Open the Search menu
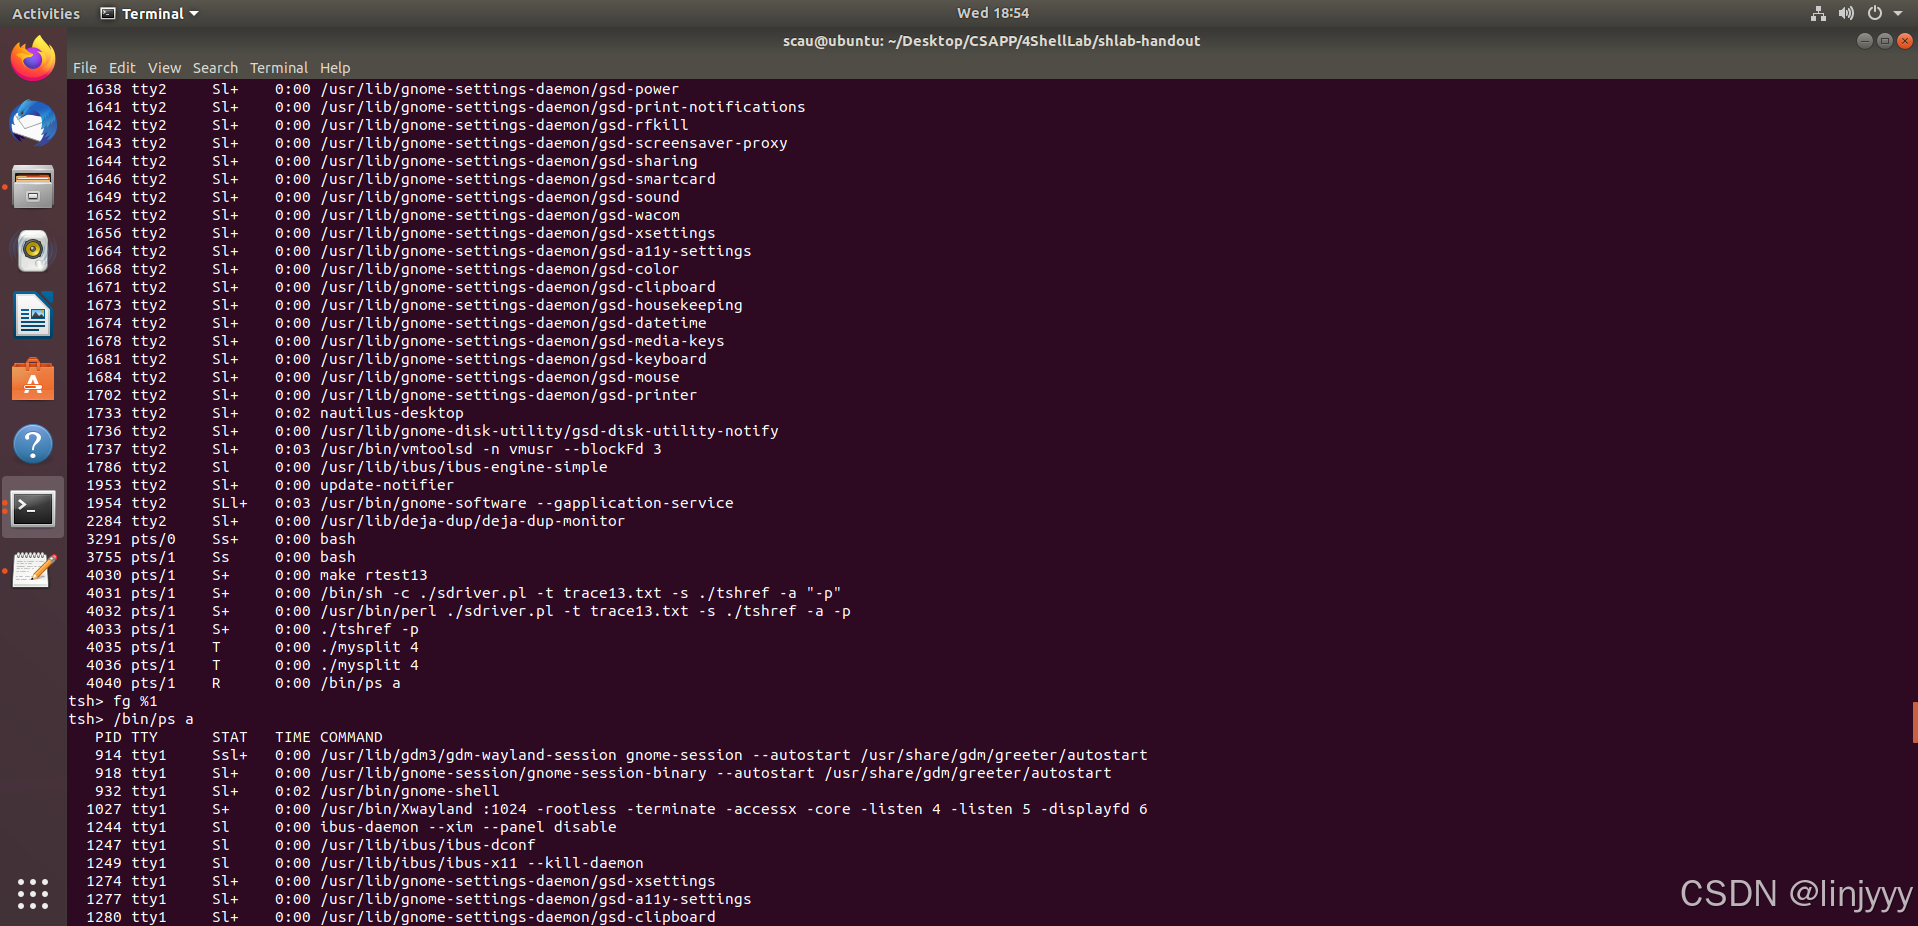This screenshot has width=1918, height=926. [x=215, y=68]
